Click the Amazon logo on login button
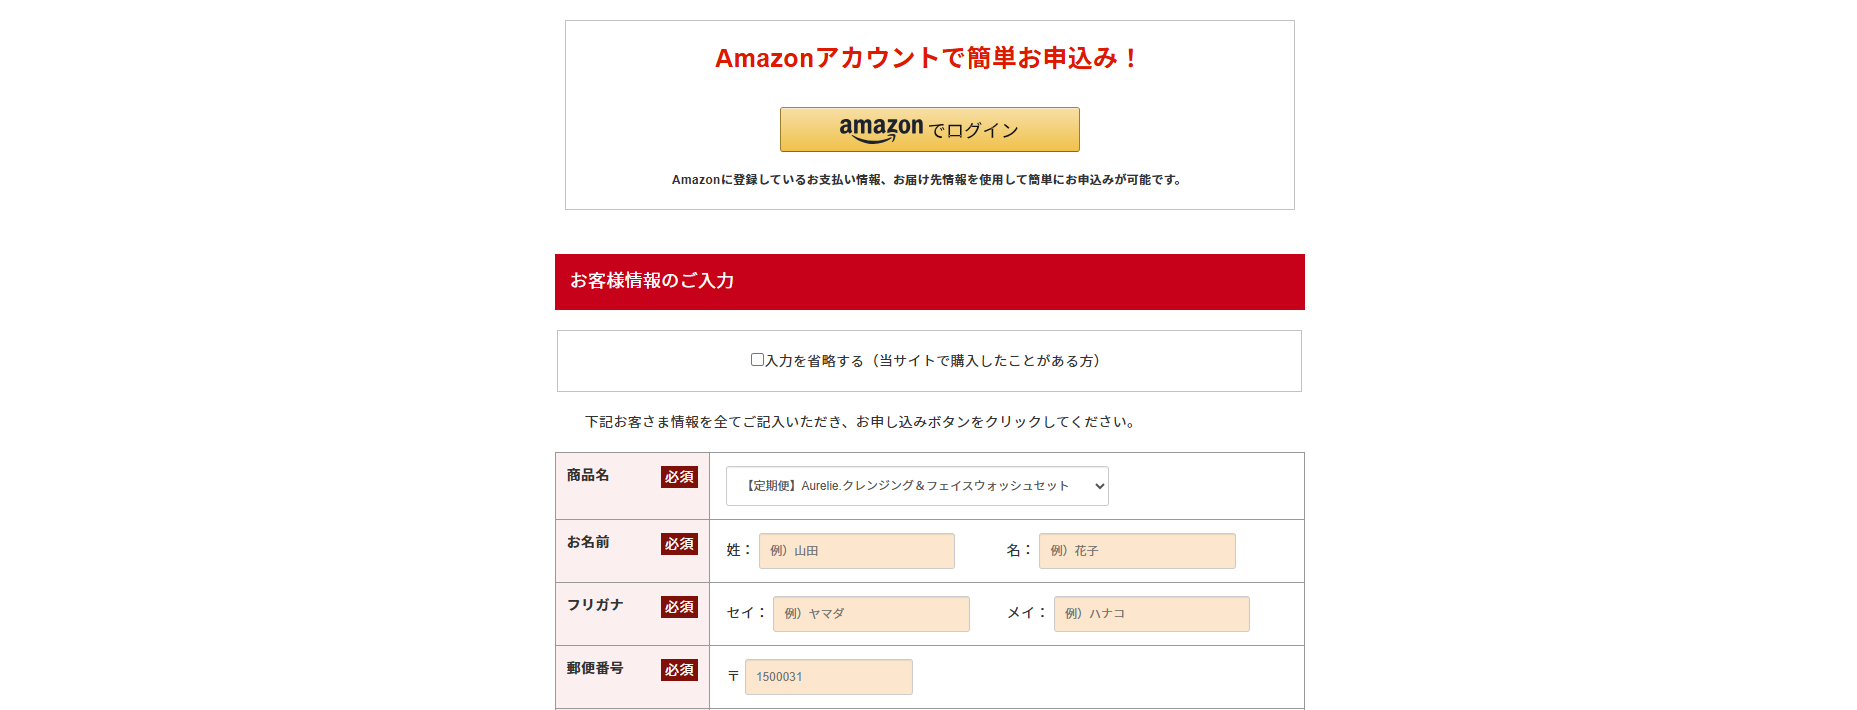 pos(881,129)
